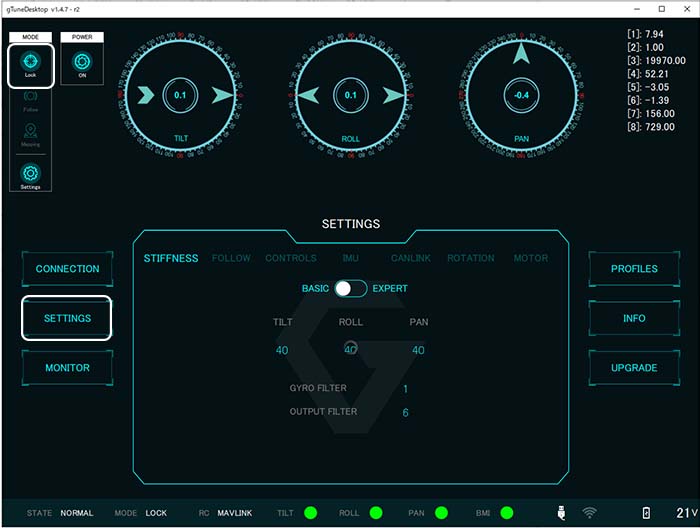Click the tilt angle dial center

point(180,95)
